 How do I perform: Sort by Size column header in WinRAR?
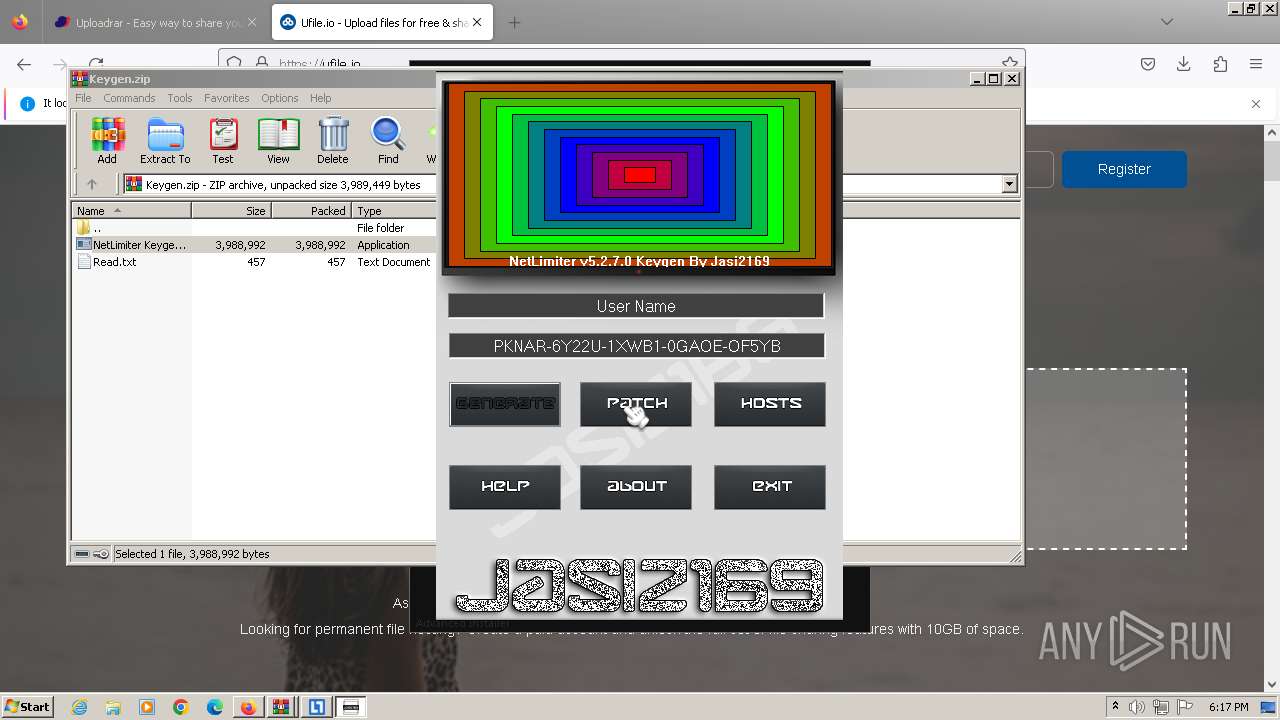tap(231, 210)
